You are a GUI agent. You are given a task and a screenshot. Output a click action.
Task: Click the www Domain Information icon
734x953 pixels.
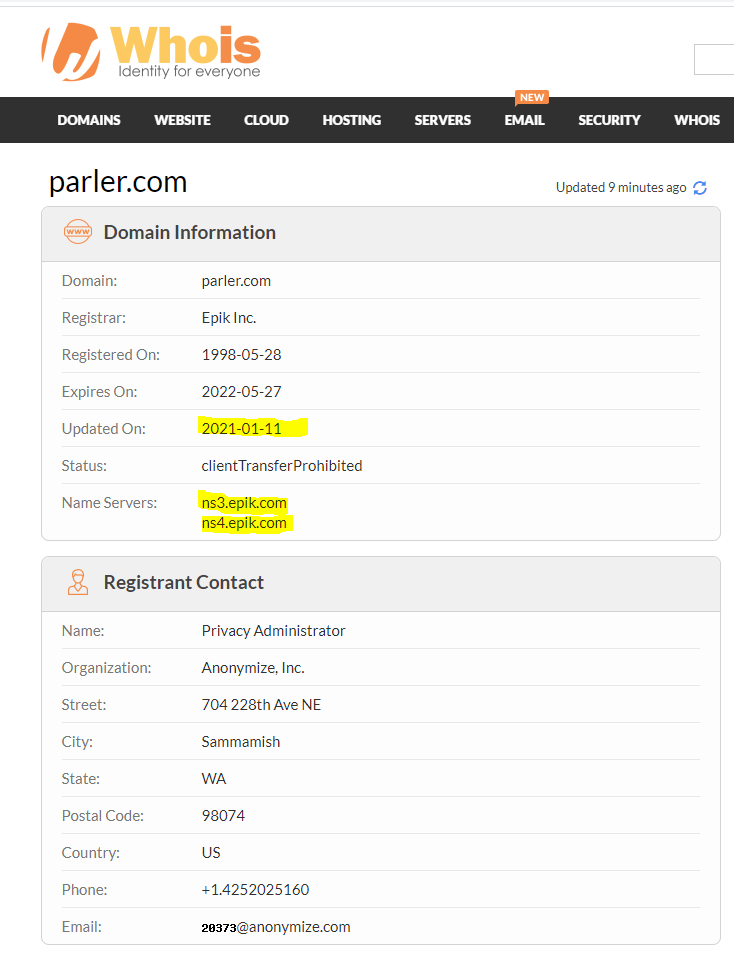point(78,232)
